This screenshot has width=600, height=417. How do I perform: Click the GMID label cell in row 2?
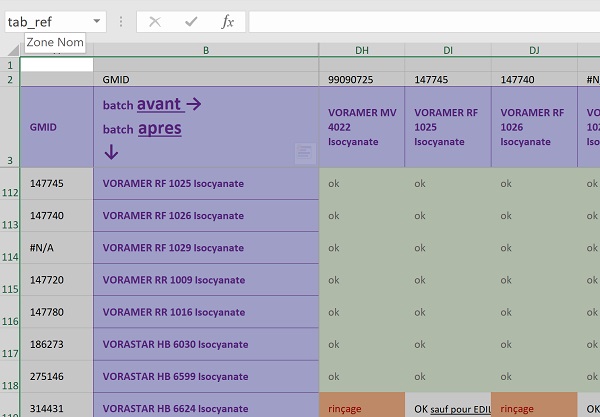click(x=206, y=79)
